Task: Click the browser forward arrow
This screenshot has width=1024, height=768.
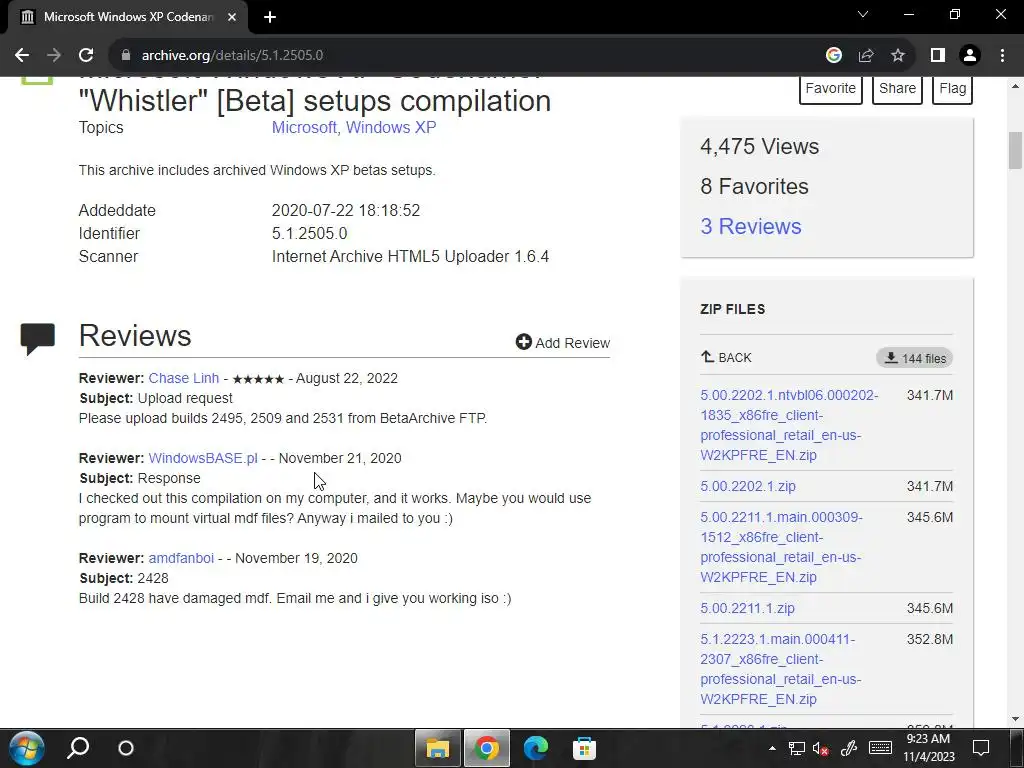Action: (54, 56)
